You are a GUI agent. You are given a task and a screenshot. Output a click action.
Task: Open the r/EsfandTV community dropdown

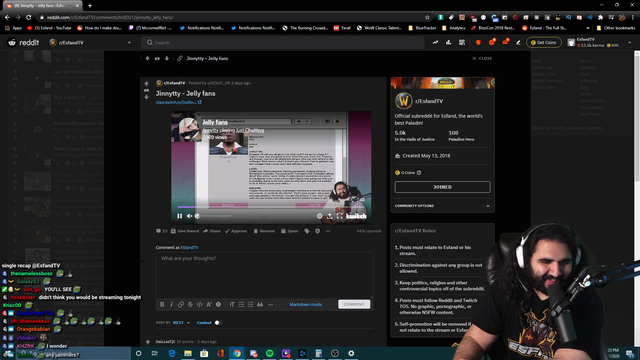pyautogui.click(x=90, y=42)
